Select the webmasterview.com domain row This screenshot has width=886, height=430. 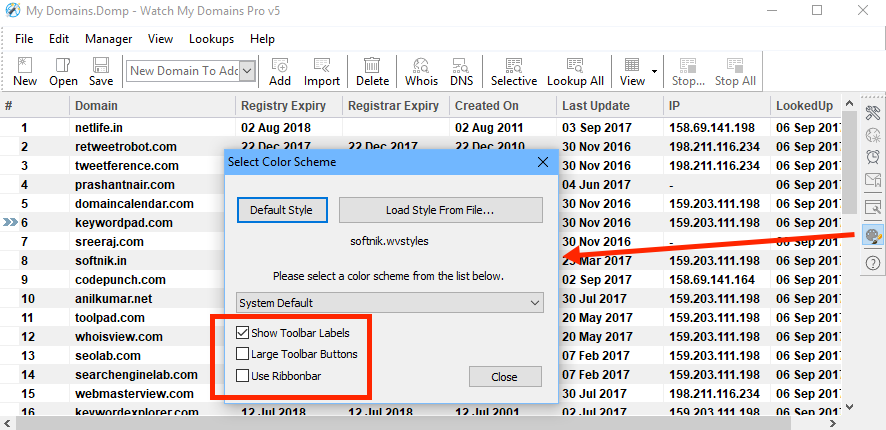pos(421,393)
